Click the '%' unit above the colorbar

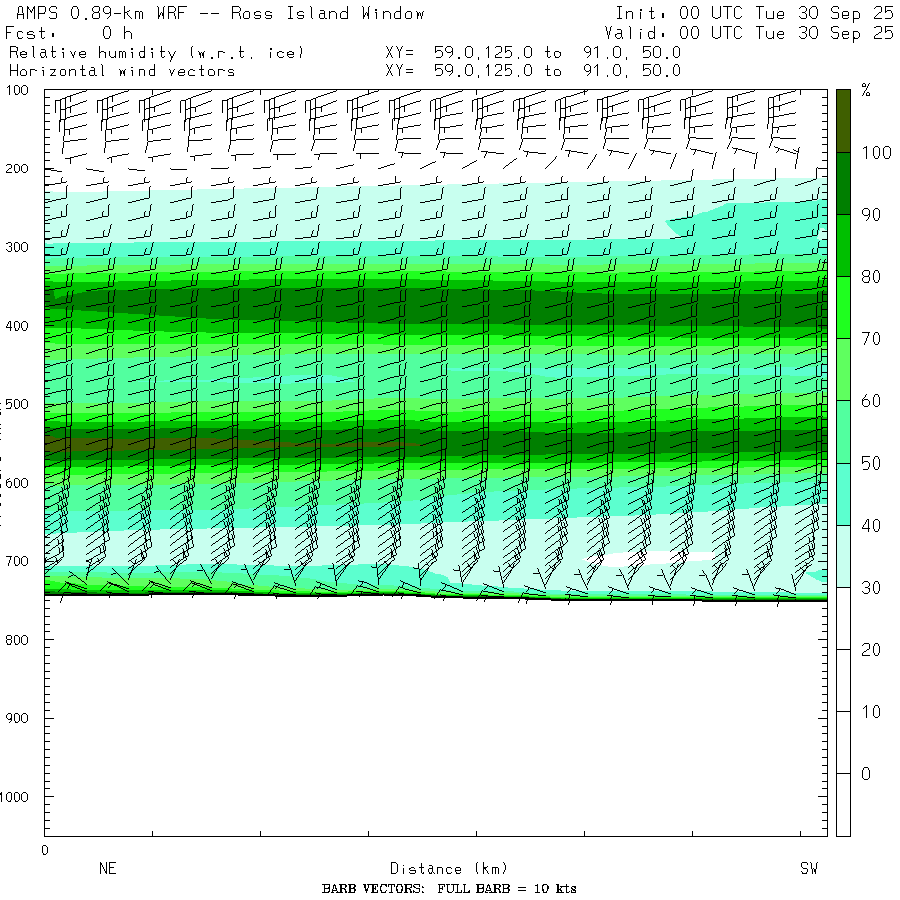(x=866, y=90)
